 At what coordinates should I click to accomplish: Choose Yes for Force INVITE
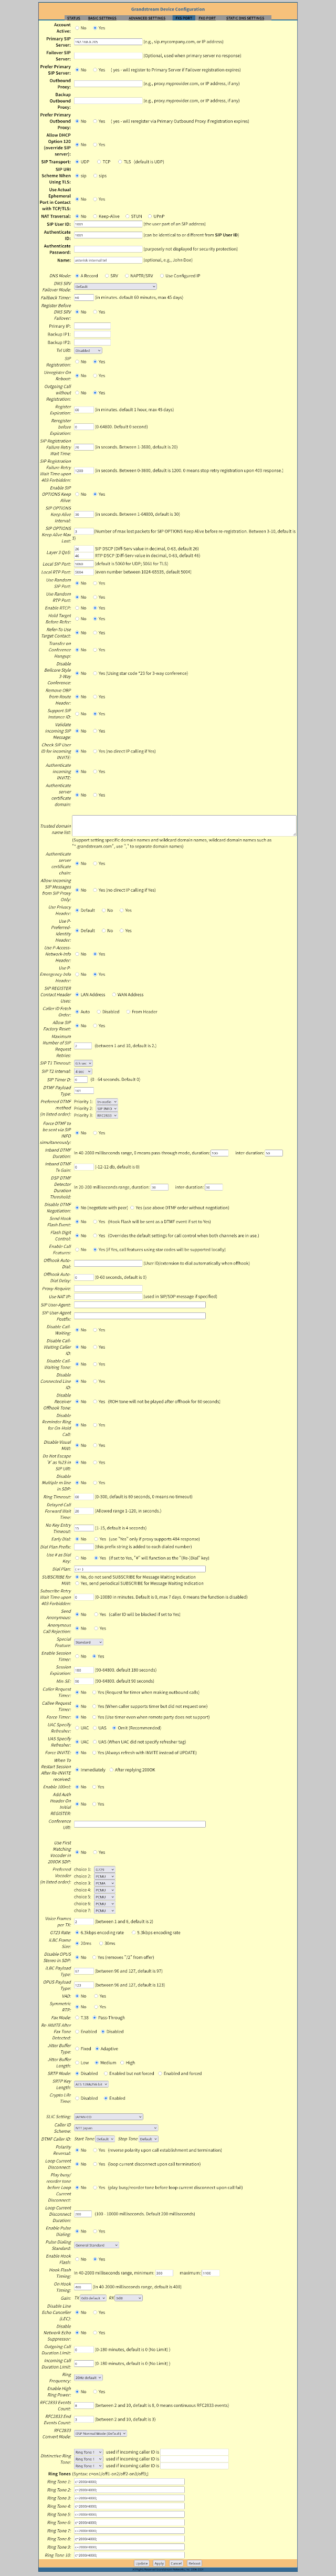click(96, 1753)
